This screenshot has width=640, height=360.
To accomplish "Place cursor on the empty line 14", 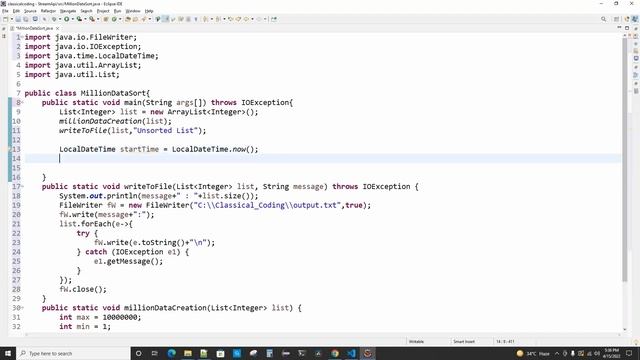I will [x=323, y=158].
